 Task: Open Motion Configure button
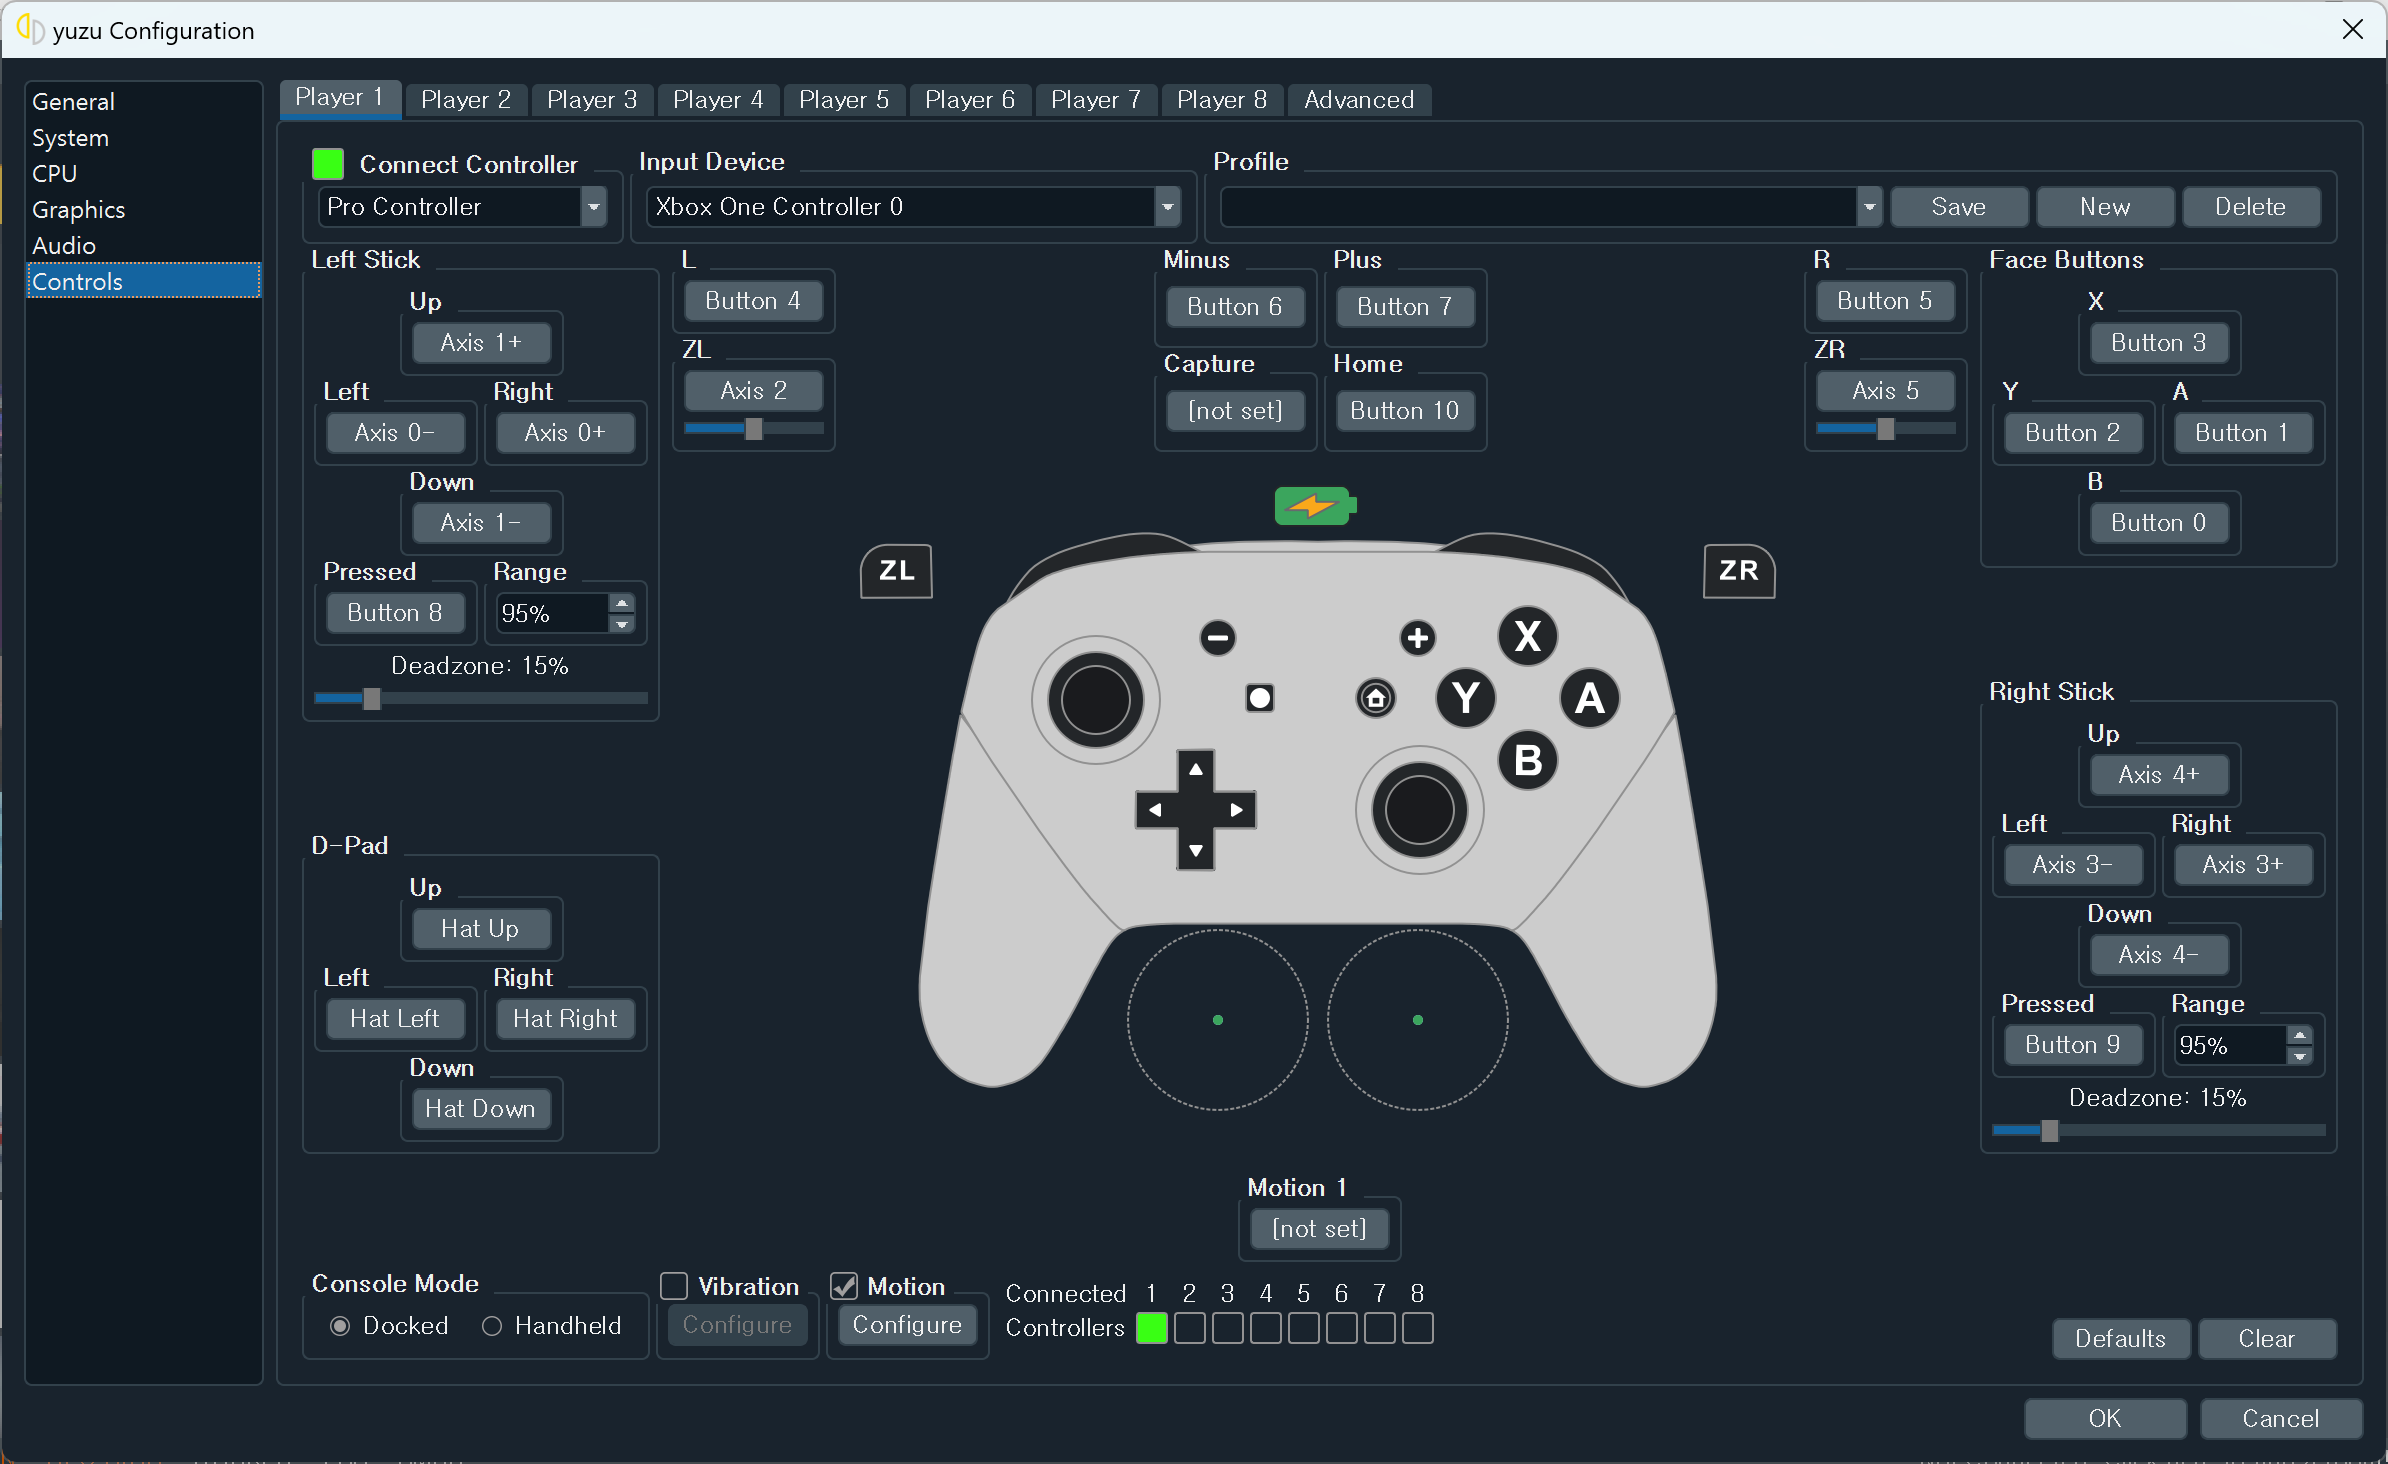point(907,1325)
